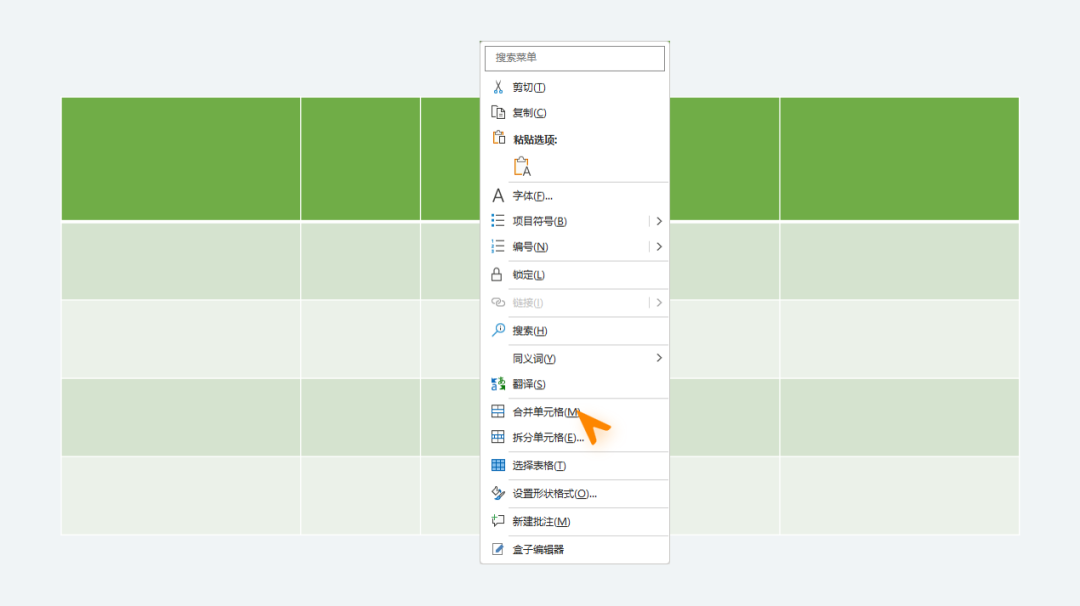The image size is (1080, 606).
Task: Click the 搜索 magnifier icon
Action: point(497,330)
